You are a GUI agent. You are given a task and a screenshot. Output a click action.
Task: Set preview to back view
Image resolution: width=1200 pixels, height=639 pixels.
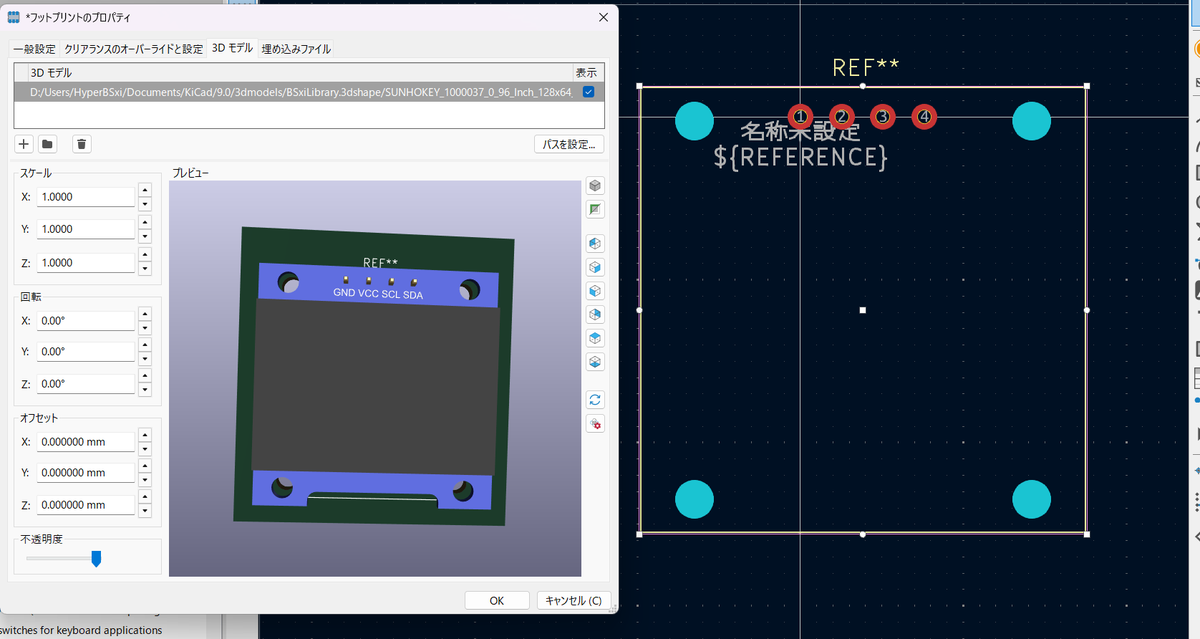[x=595, y=314]
